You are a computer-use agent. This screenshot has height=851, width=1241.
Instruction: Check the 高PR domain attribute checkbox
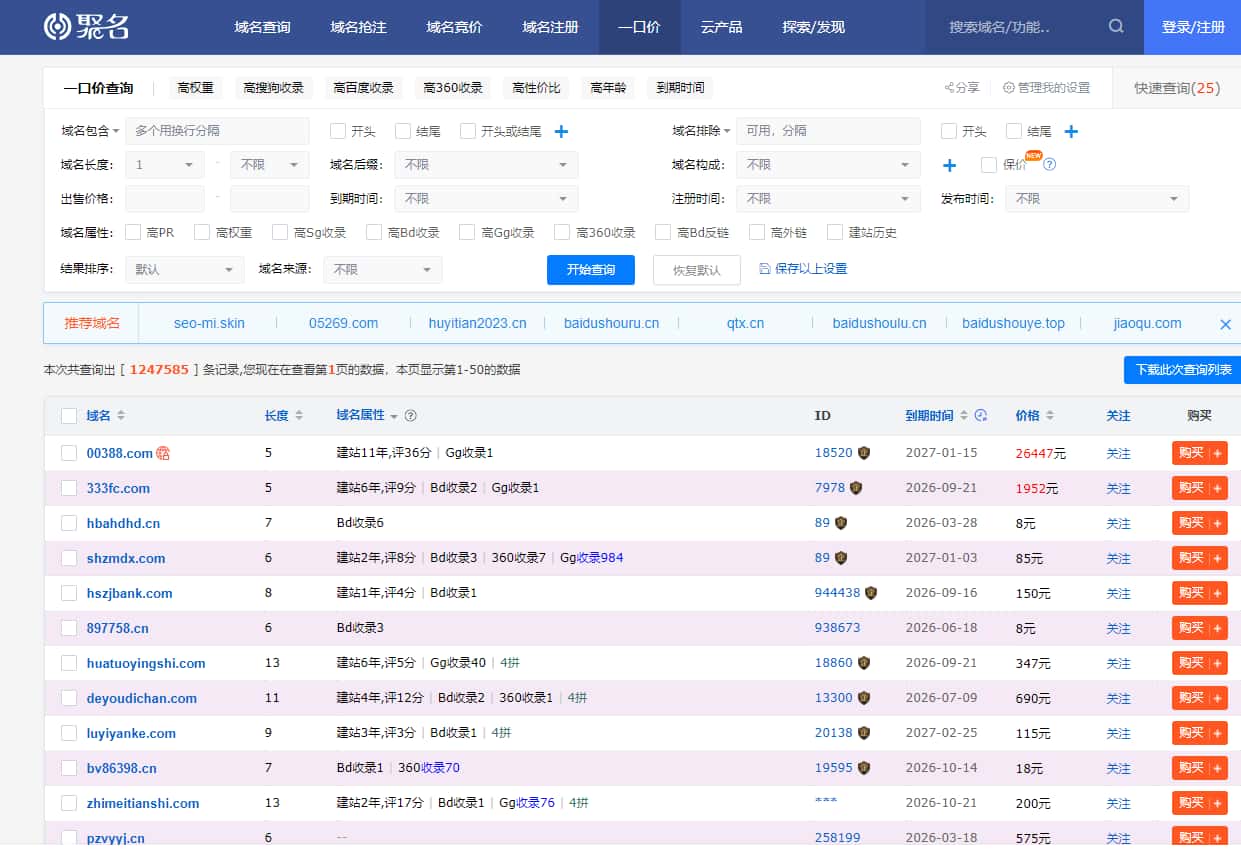[133, 232]
